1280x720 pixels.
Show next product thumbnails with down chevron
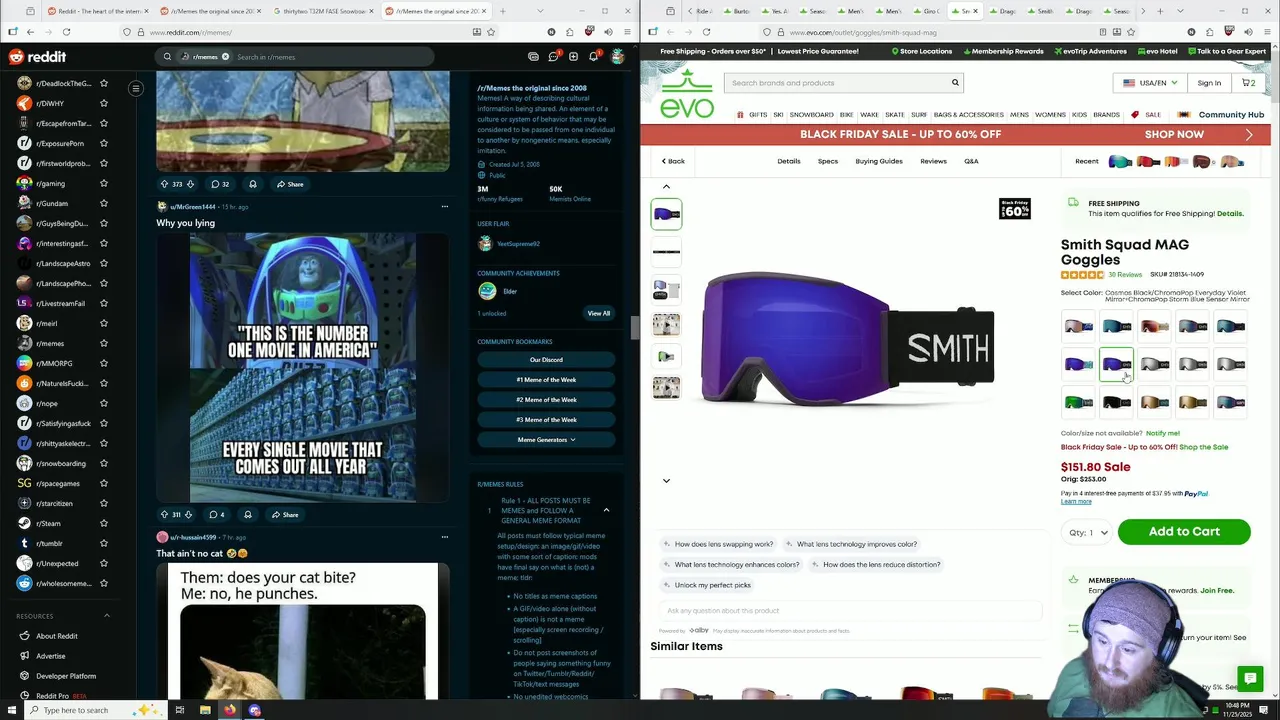(666, 481)
